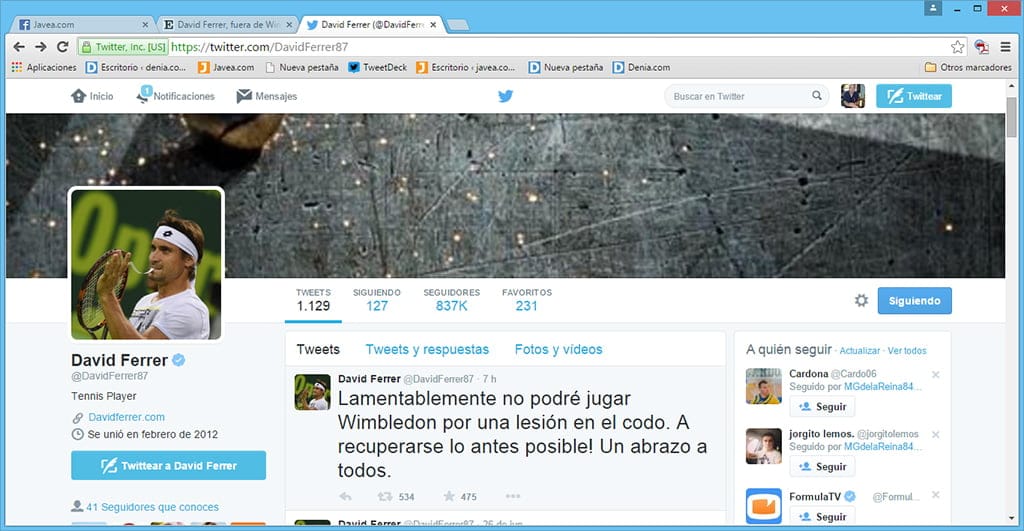The height and width of the screenshot is (531, 1024).
Task: Open the Nueva pestaña bookmark with page icon
Action: (x=302, y=67)
